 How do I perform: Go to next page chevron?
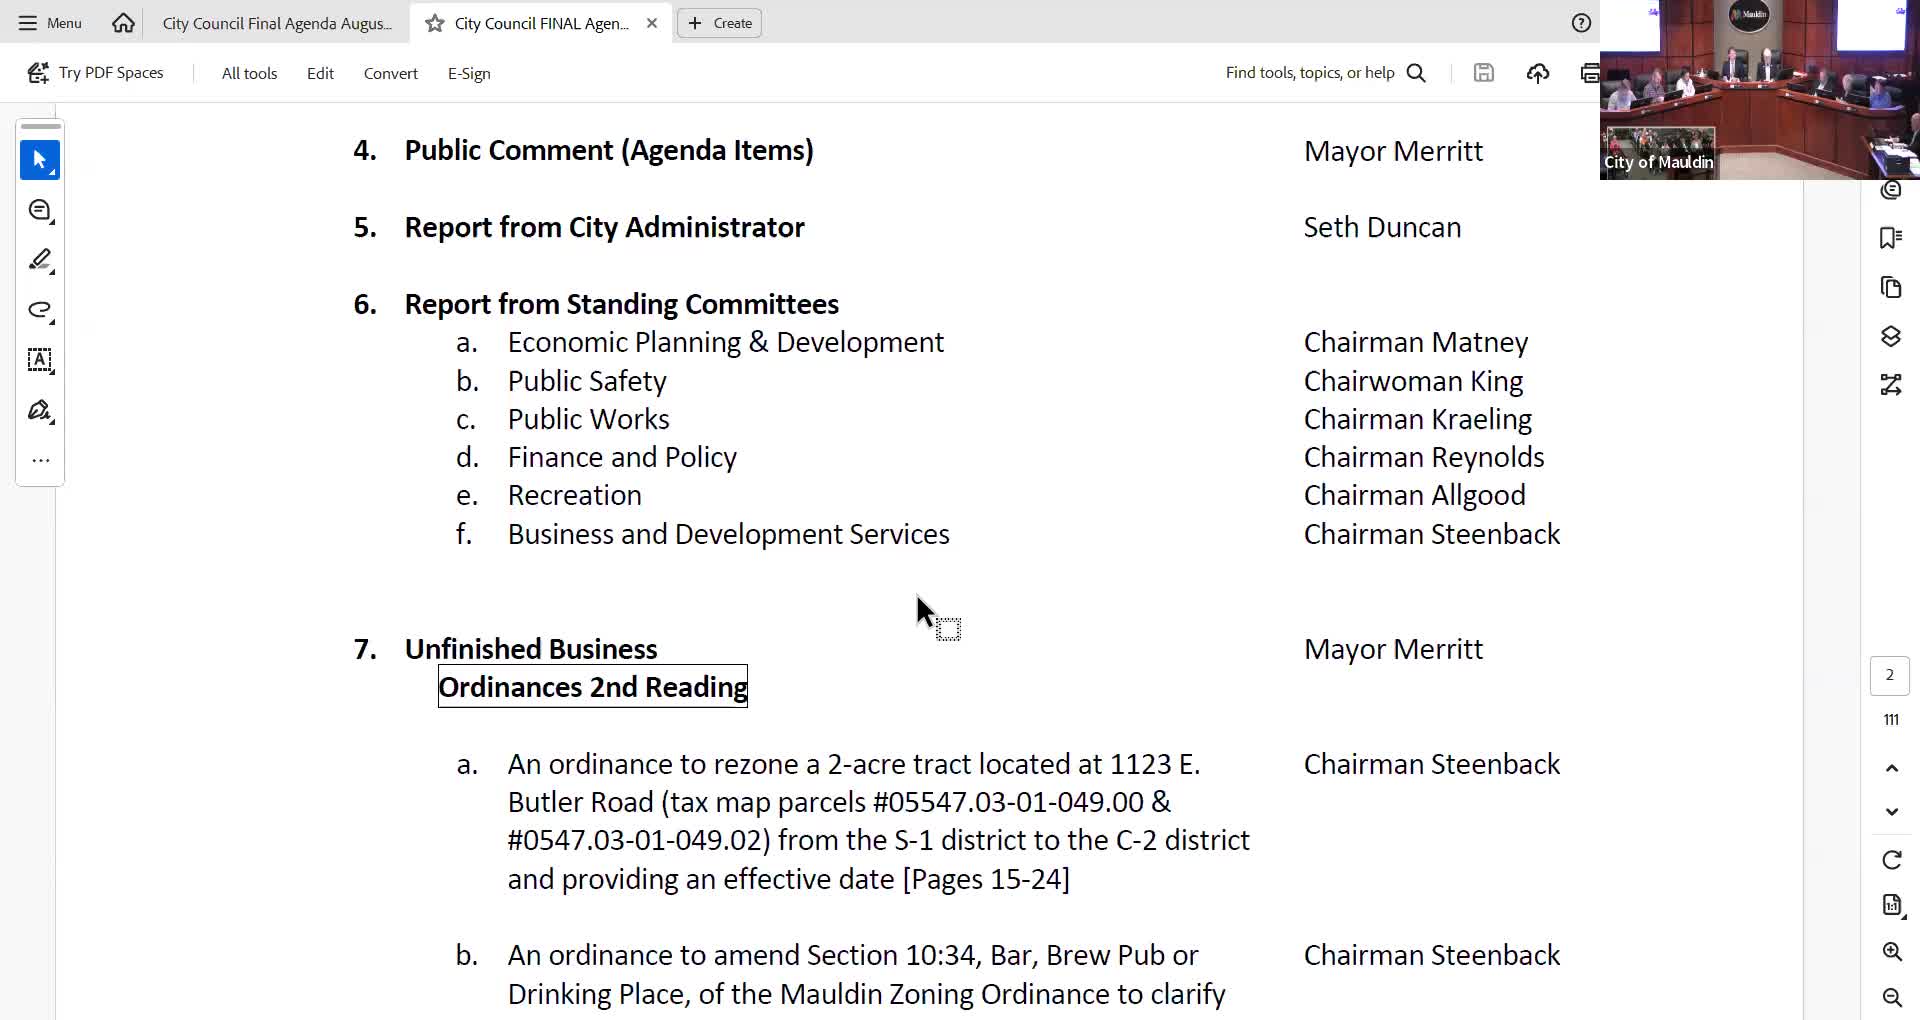pyautogui.click(x=1892, y=812)
